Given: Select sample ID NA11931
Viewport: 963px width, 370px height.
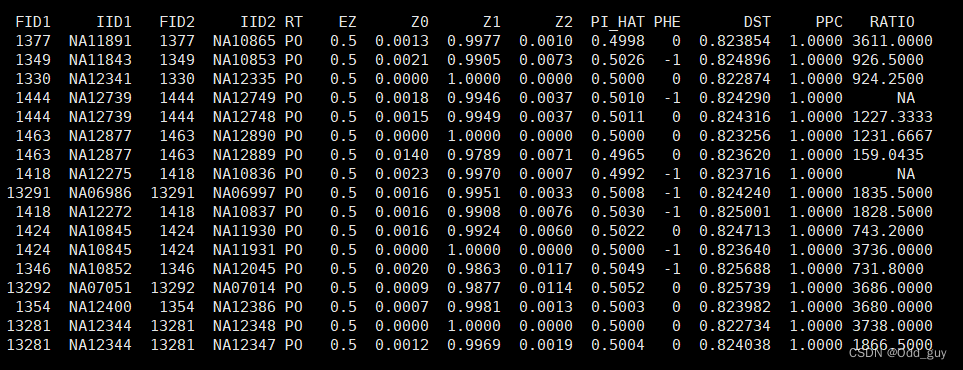Looking at the screenshot, I should pyautogui.click(x=244, y=251).
